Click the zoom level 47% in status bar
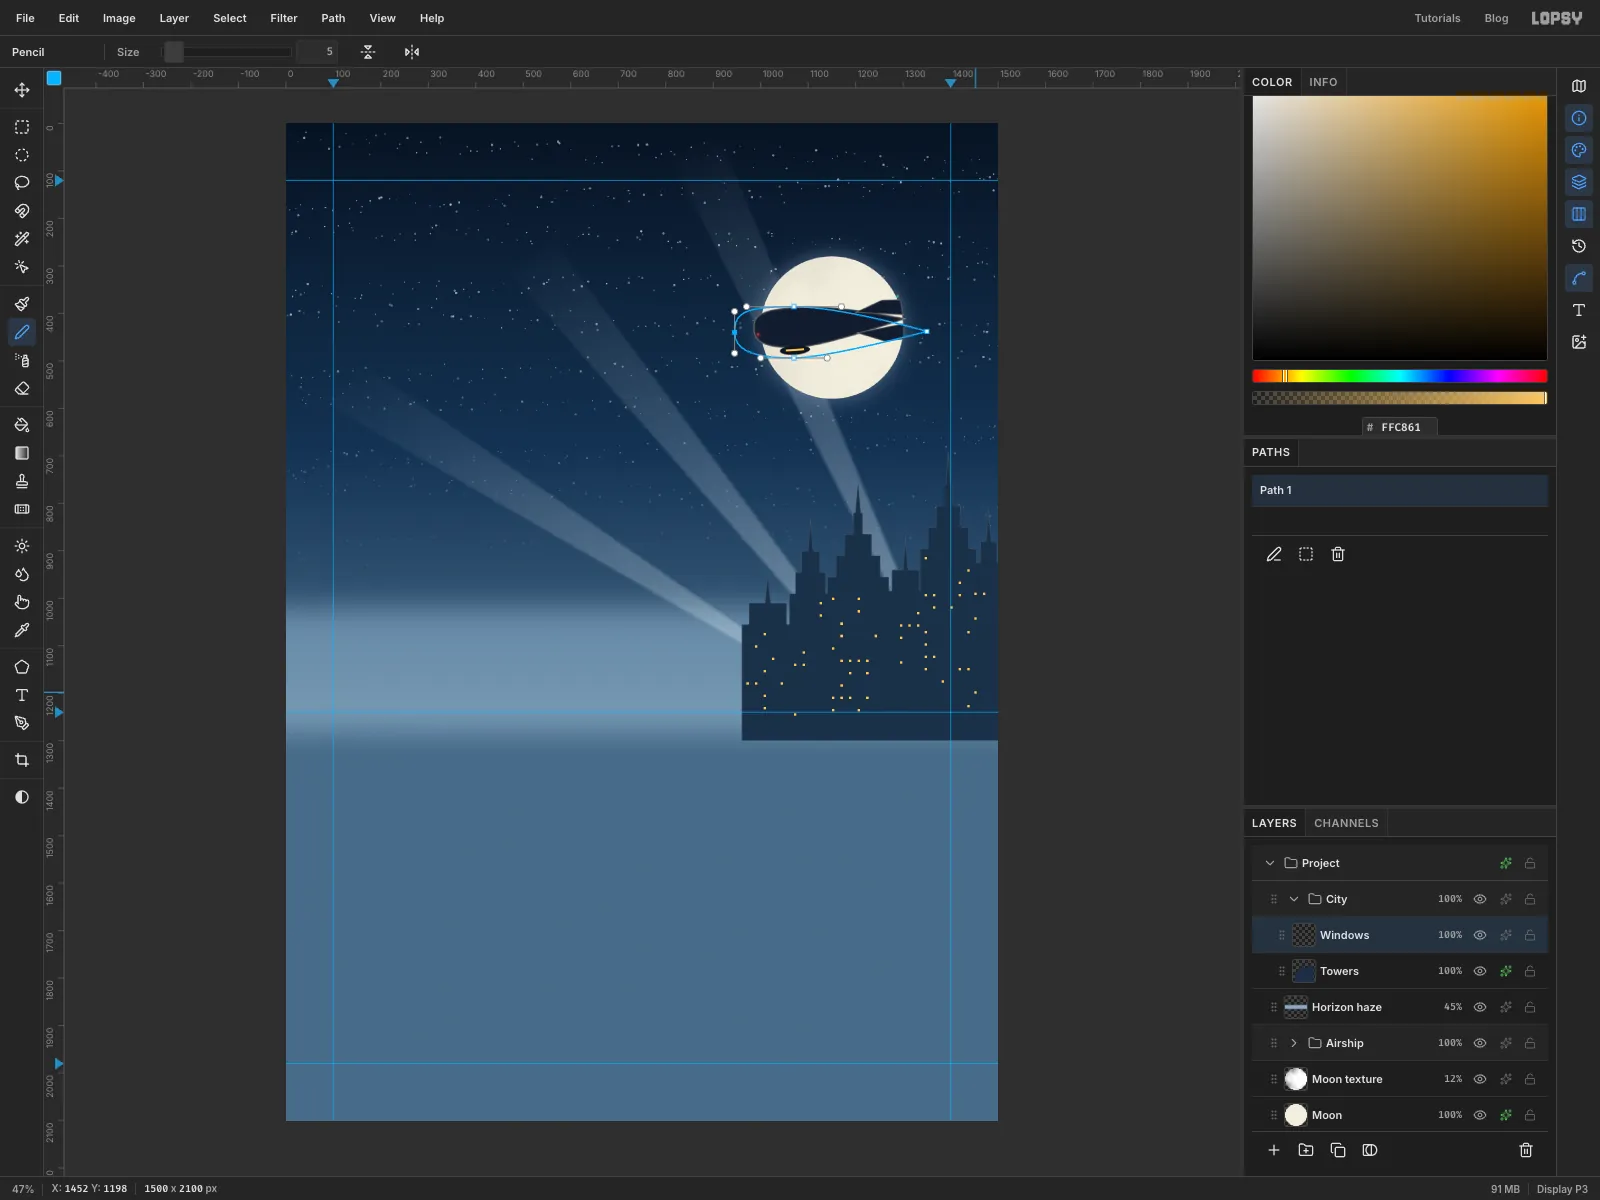 (x=22, y=1189)
